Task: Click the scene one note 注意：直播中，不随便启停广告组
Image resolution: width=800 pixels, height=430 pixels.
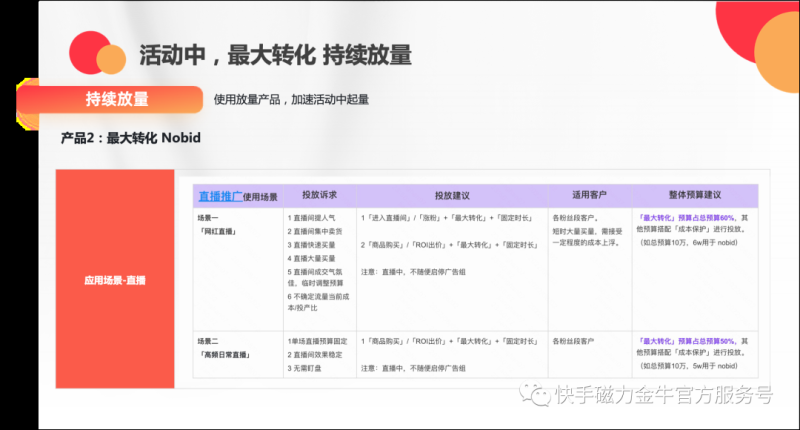Action: click(413, 272)
